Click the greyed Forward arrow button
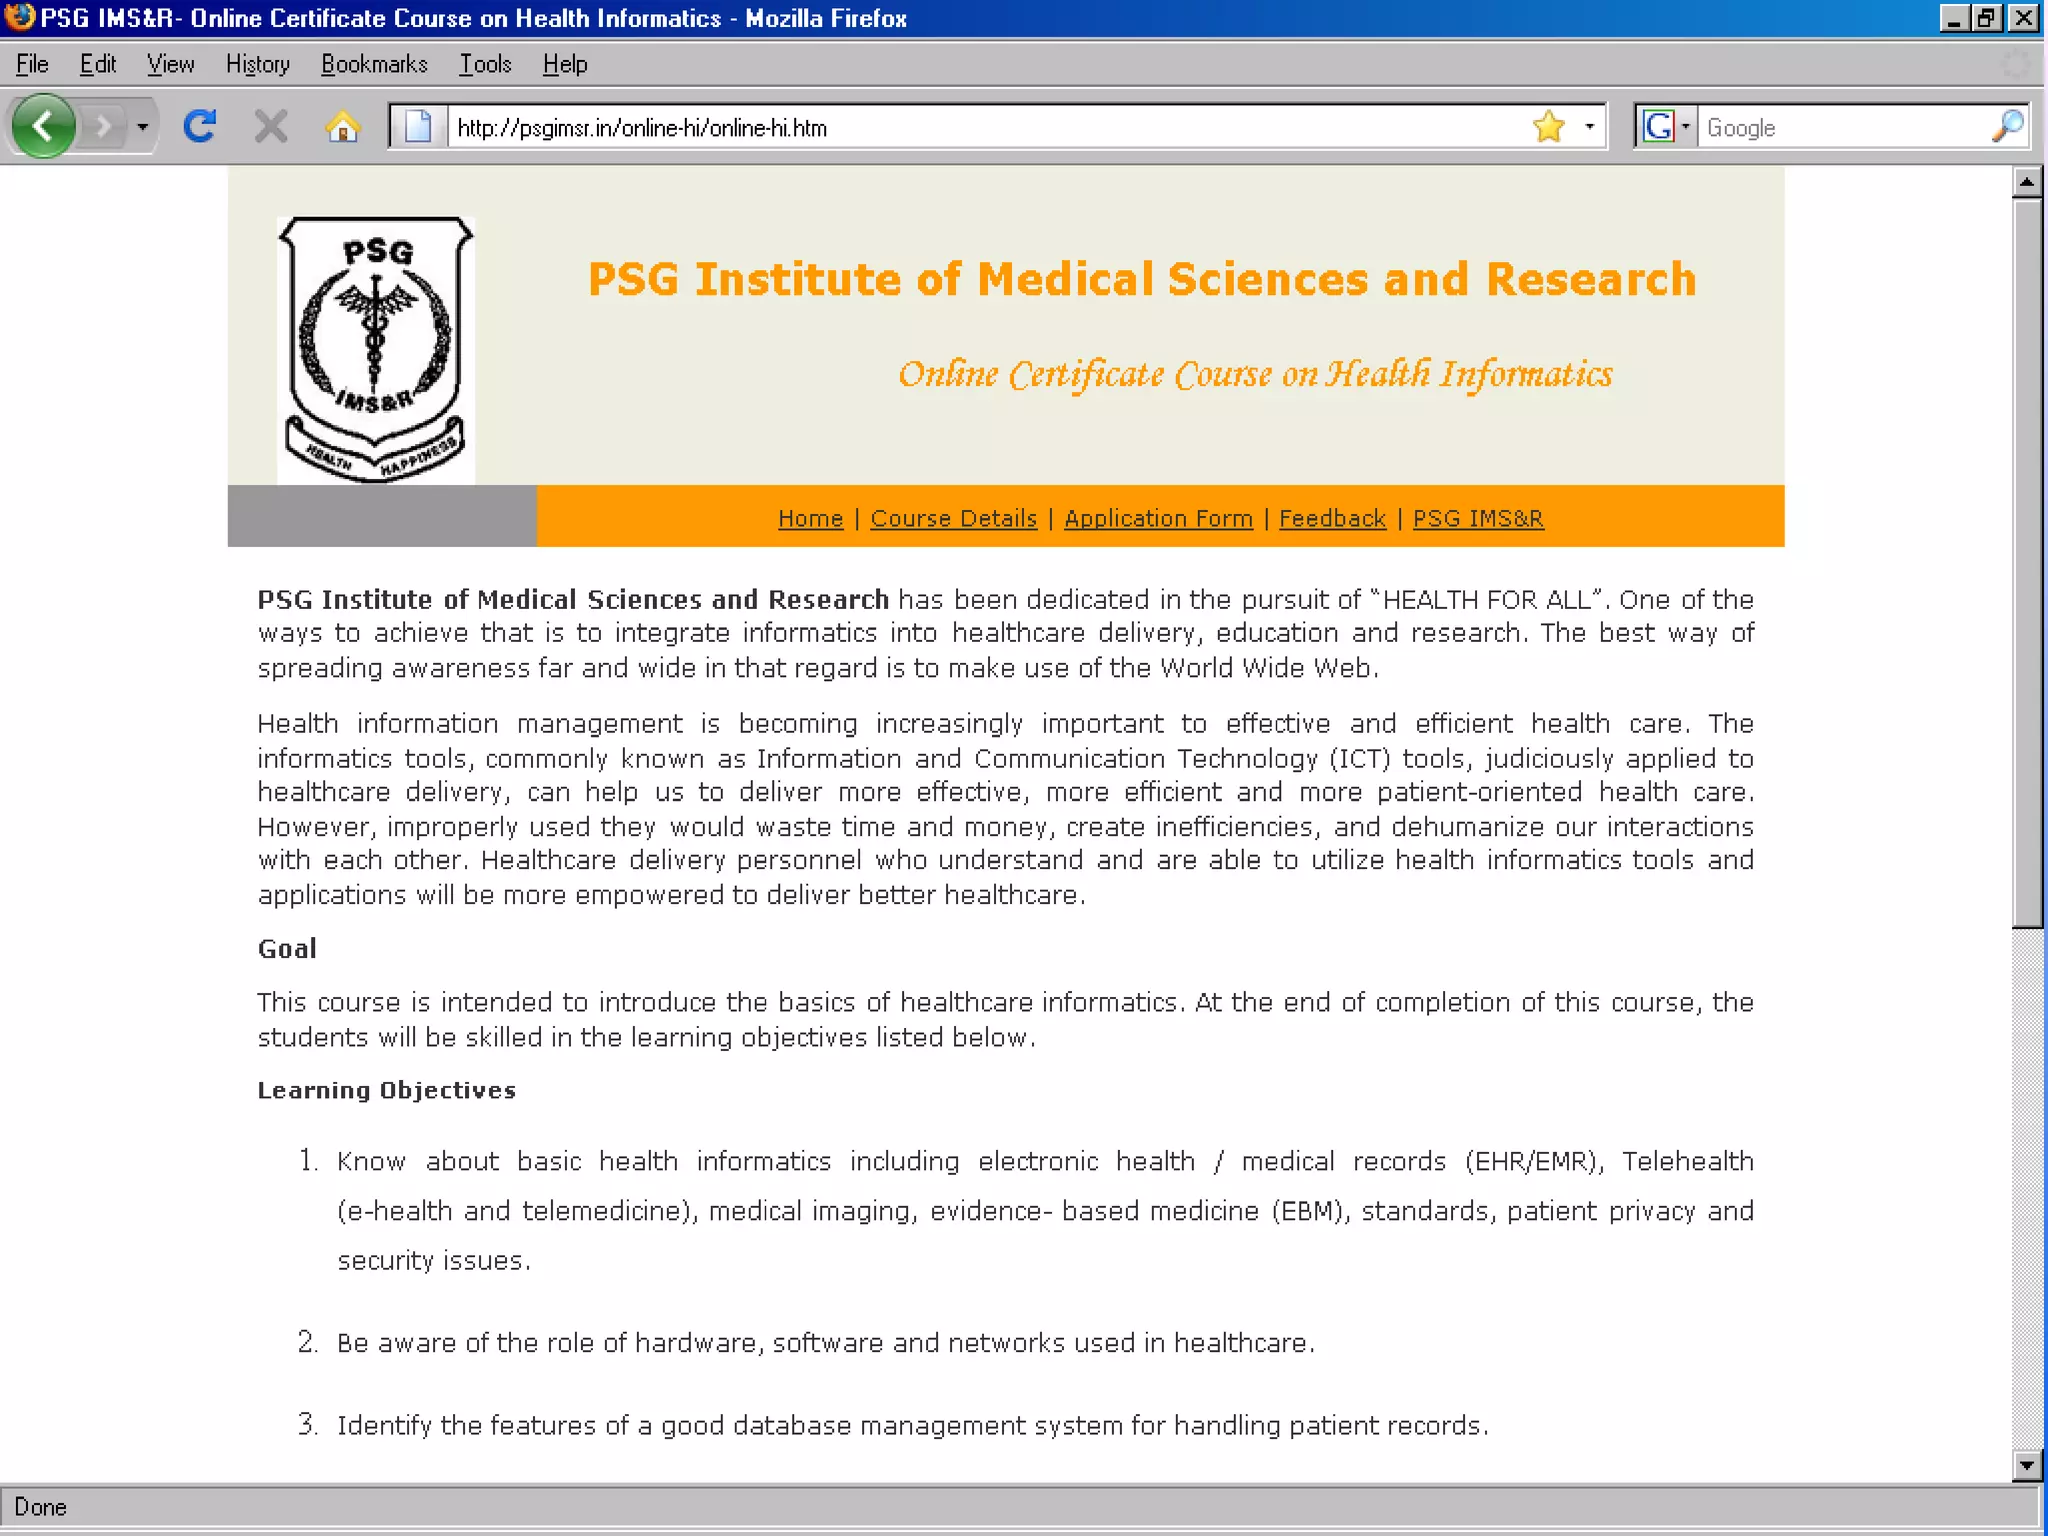 click(x=102, y=127)
